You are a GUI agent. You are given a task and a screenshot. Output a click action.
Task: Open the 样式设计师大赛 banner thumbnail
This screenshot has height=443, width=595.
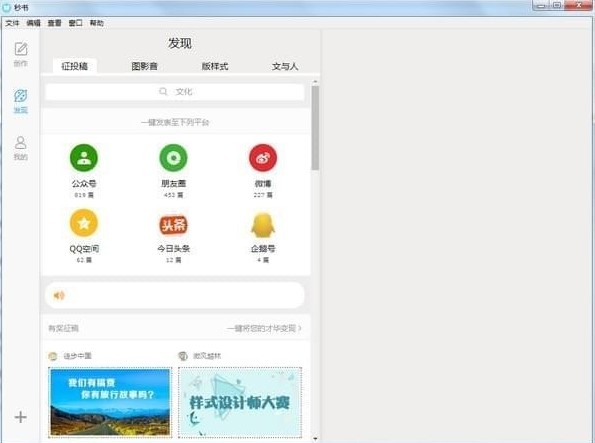pos(240,402)
